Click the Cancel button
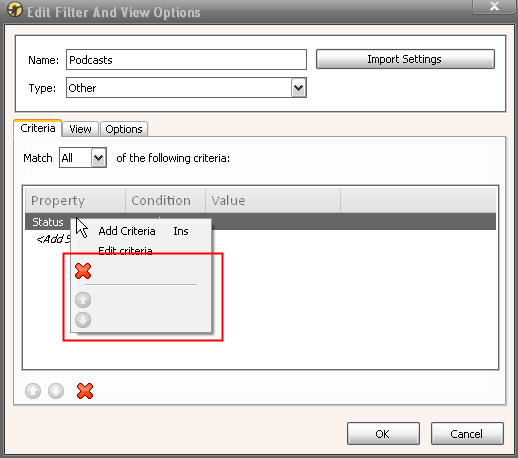Screen dimensions: 518x458 [467, 434]
